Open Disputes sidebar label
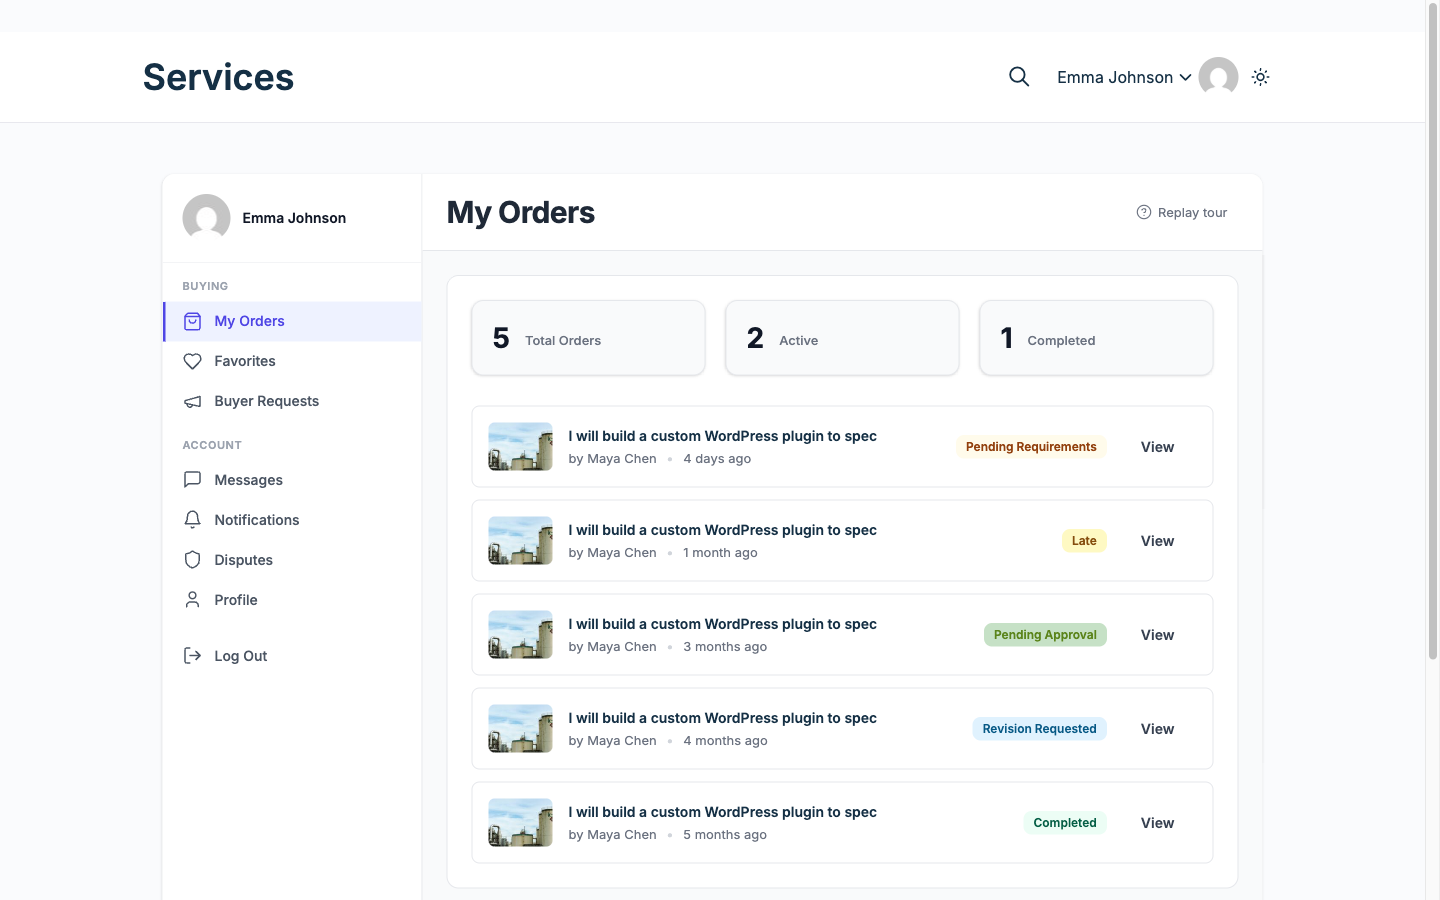1440x900 pixels. (x=243, y=560)
